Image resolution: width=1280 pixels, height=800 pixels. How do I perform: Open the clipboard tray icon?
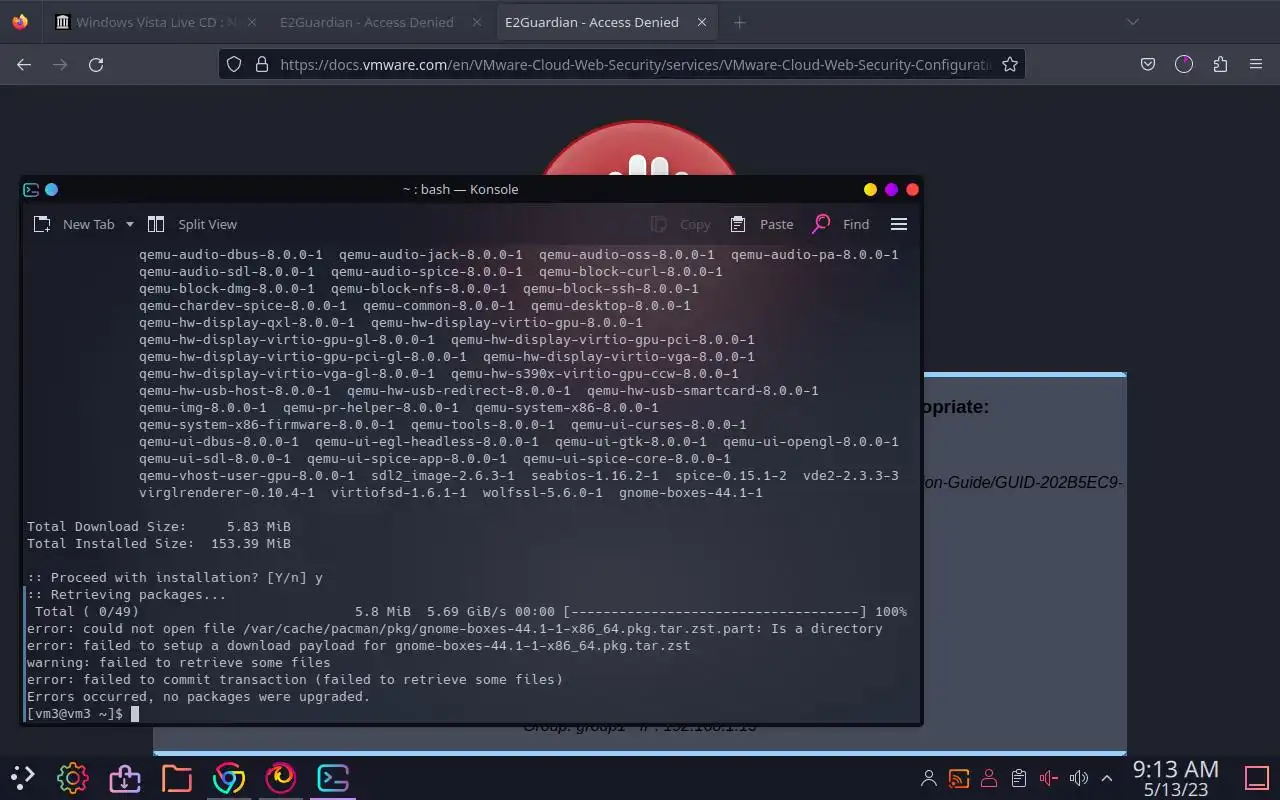click(x=1019, y=777)
